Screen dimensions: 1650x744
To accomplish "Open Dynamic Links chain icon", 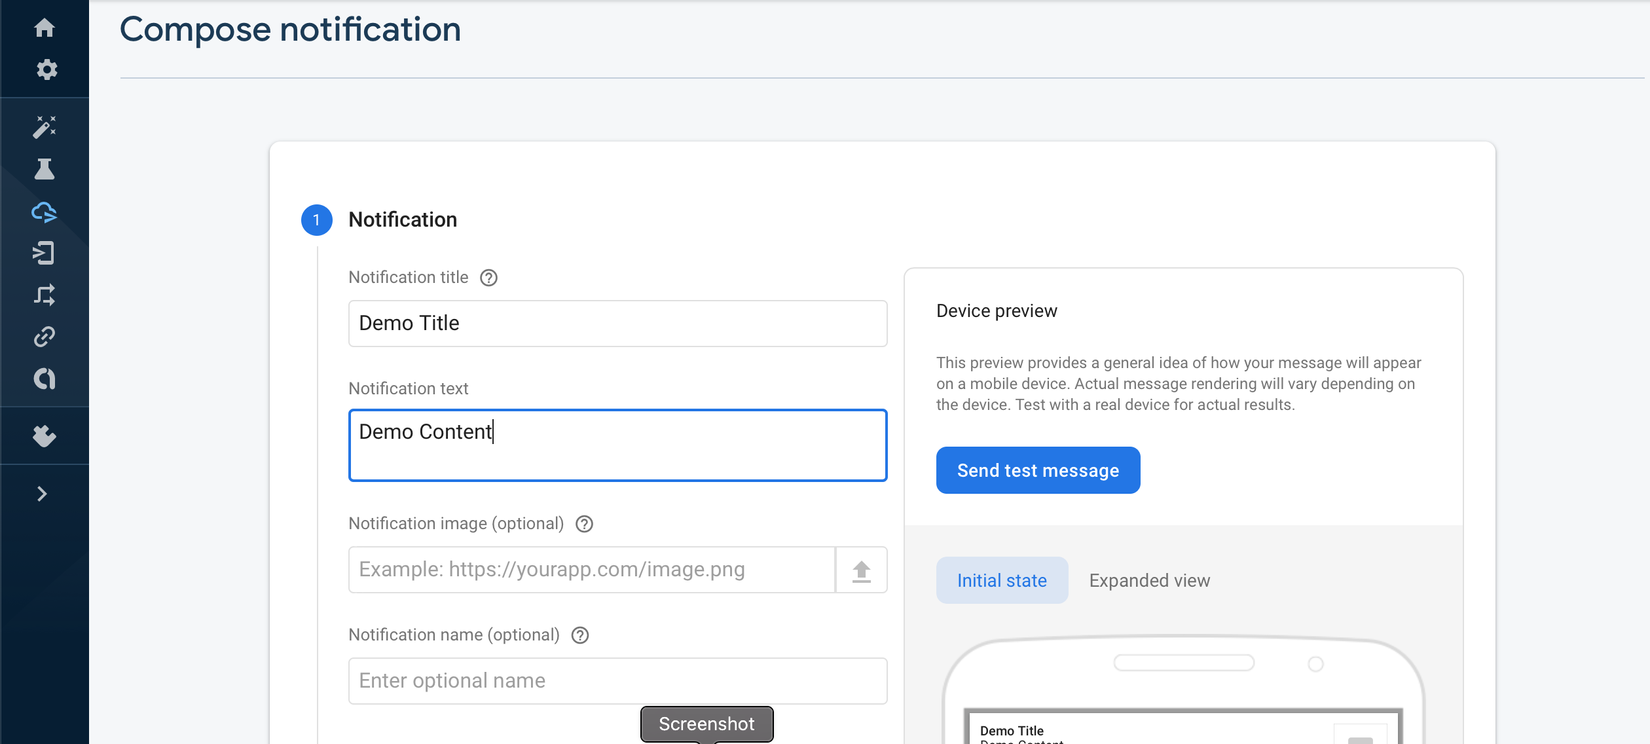I will 44,337.
